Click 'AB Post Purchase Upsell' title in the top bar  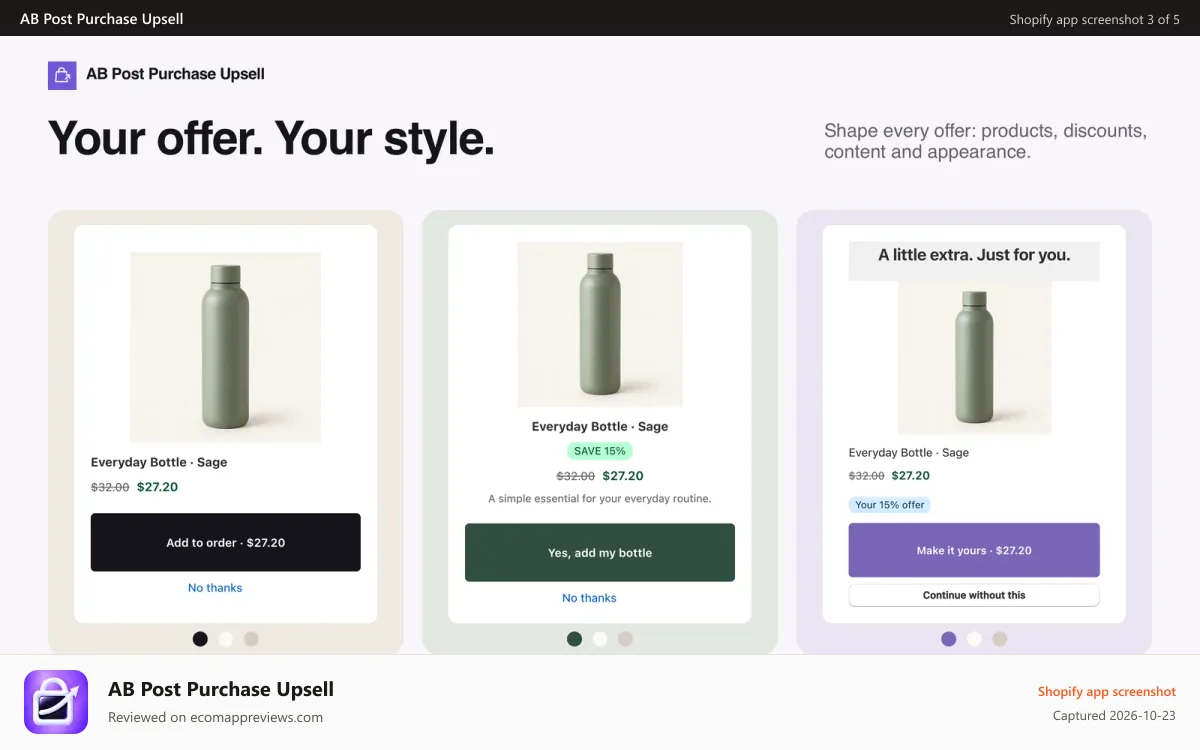[102, 19]
